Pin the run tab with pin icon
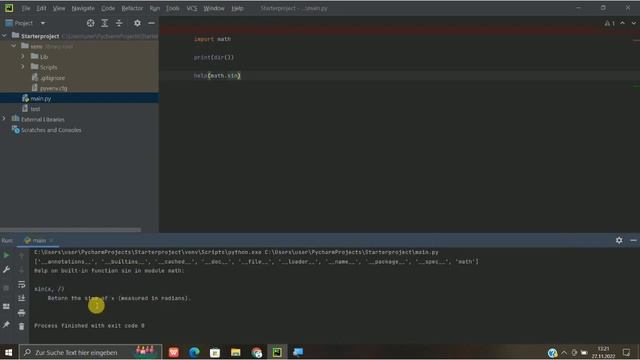 point(6,324)
